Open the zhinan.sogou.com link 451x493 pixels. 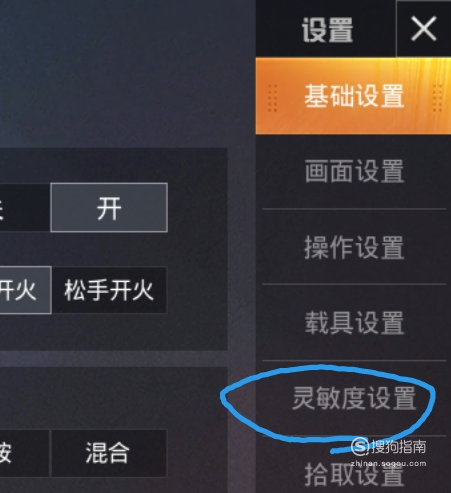pos(388,463)
